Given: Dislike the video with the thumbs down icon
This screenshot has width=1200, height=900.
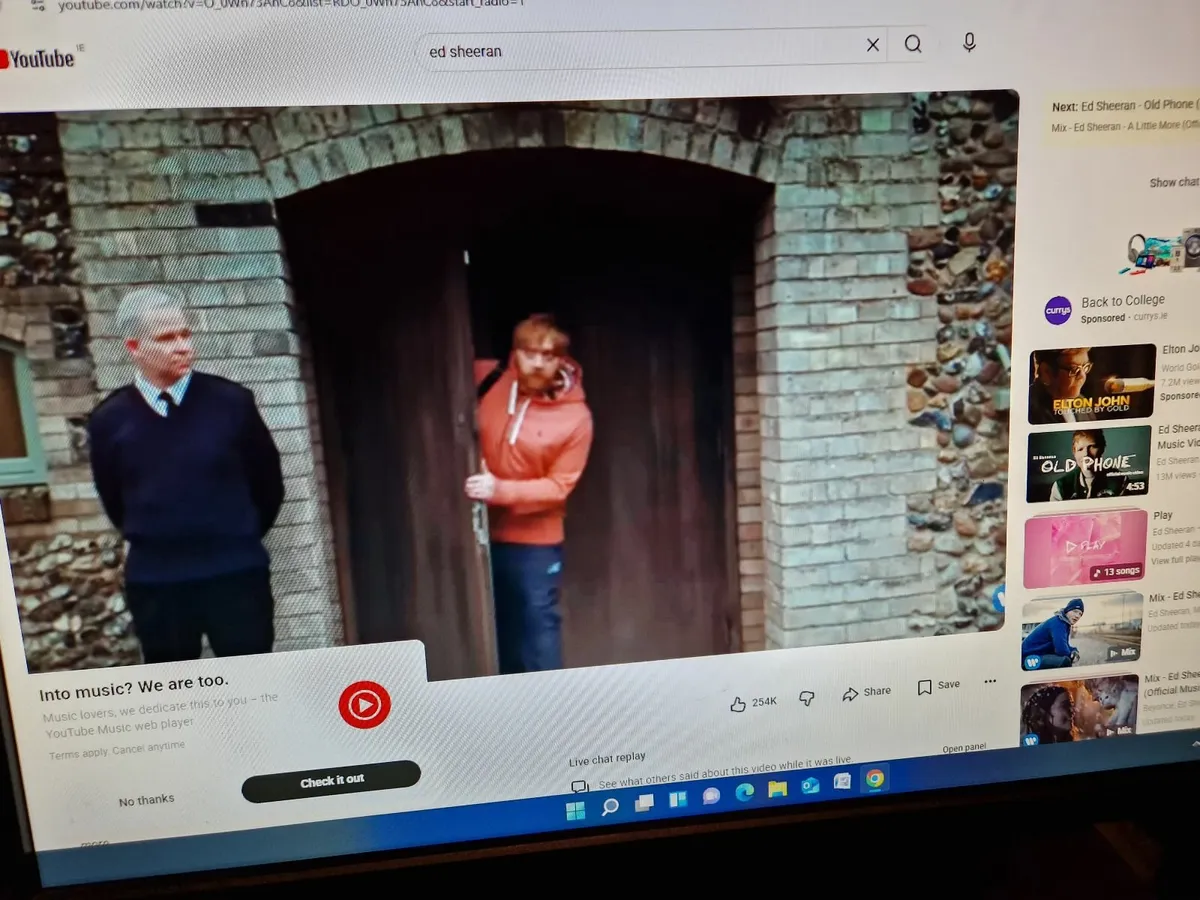Looking at the screenshot, I should pyautogui.click(x=807, y=698).
